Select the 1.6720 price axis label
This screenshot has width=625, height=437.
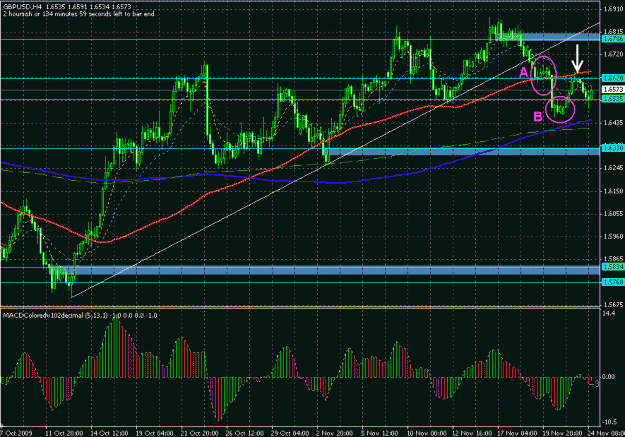613,54
